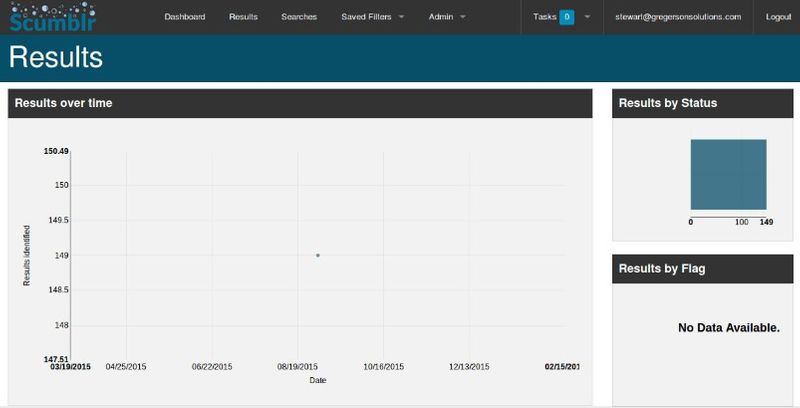Click the Logout link

pyautogui.click(x=776, y=17)
